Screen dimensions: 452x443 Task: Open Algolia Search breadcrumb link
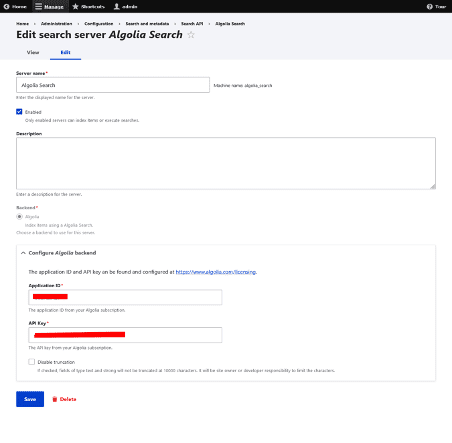(230, 24)
